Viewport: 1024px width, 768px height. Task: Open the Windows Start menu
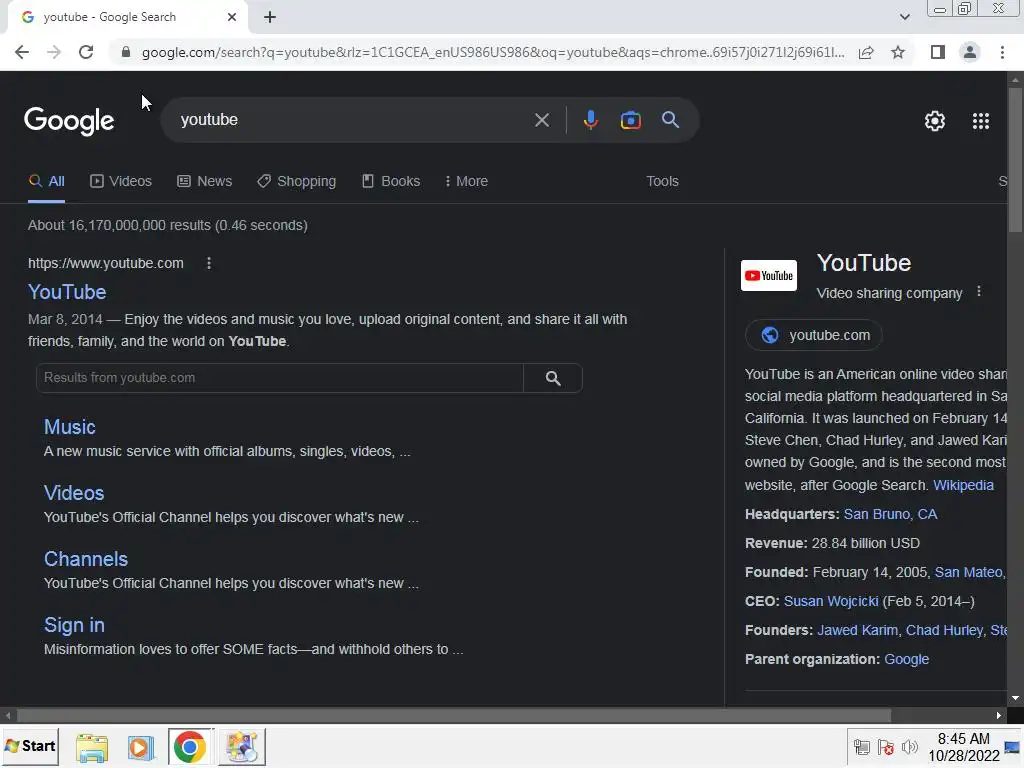tap(30, 746)
